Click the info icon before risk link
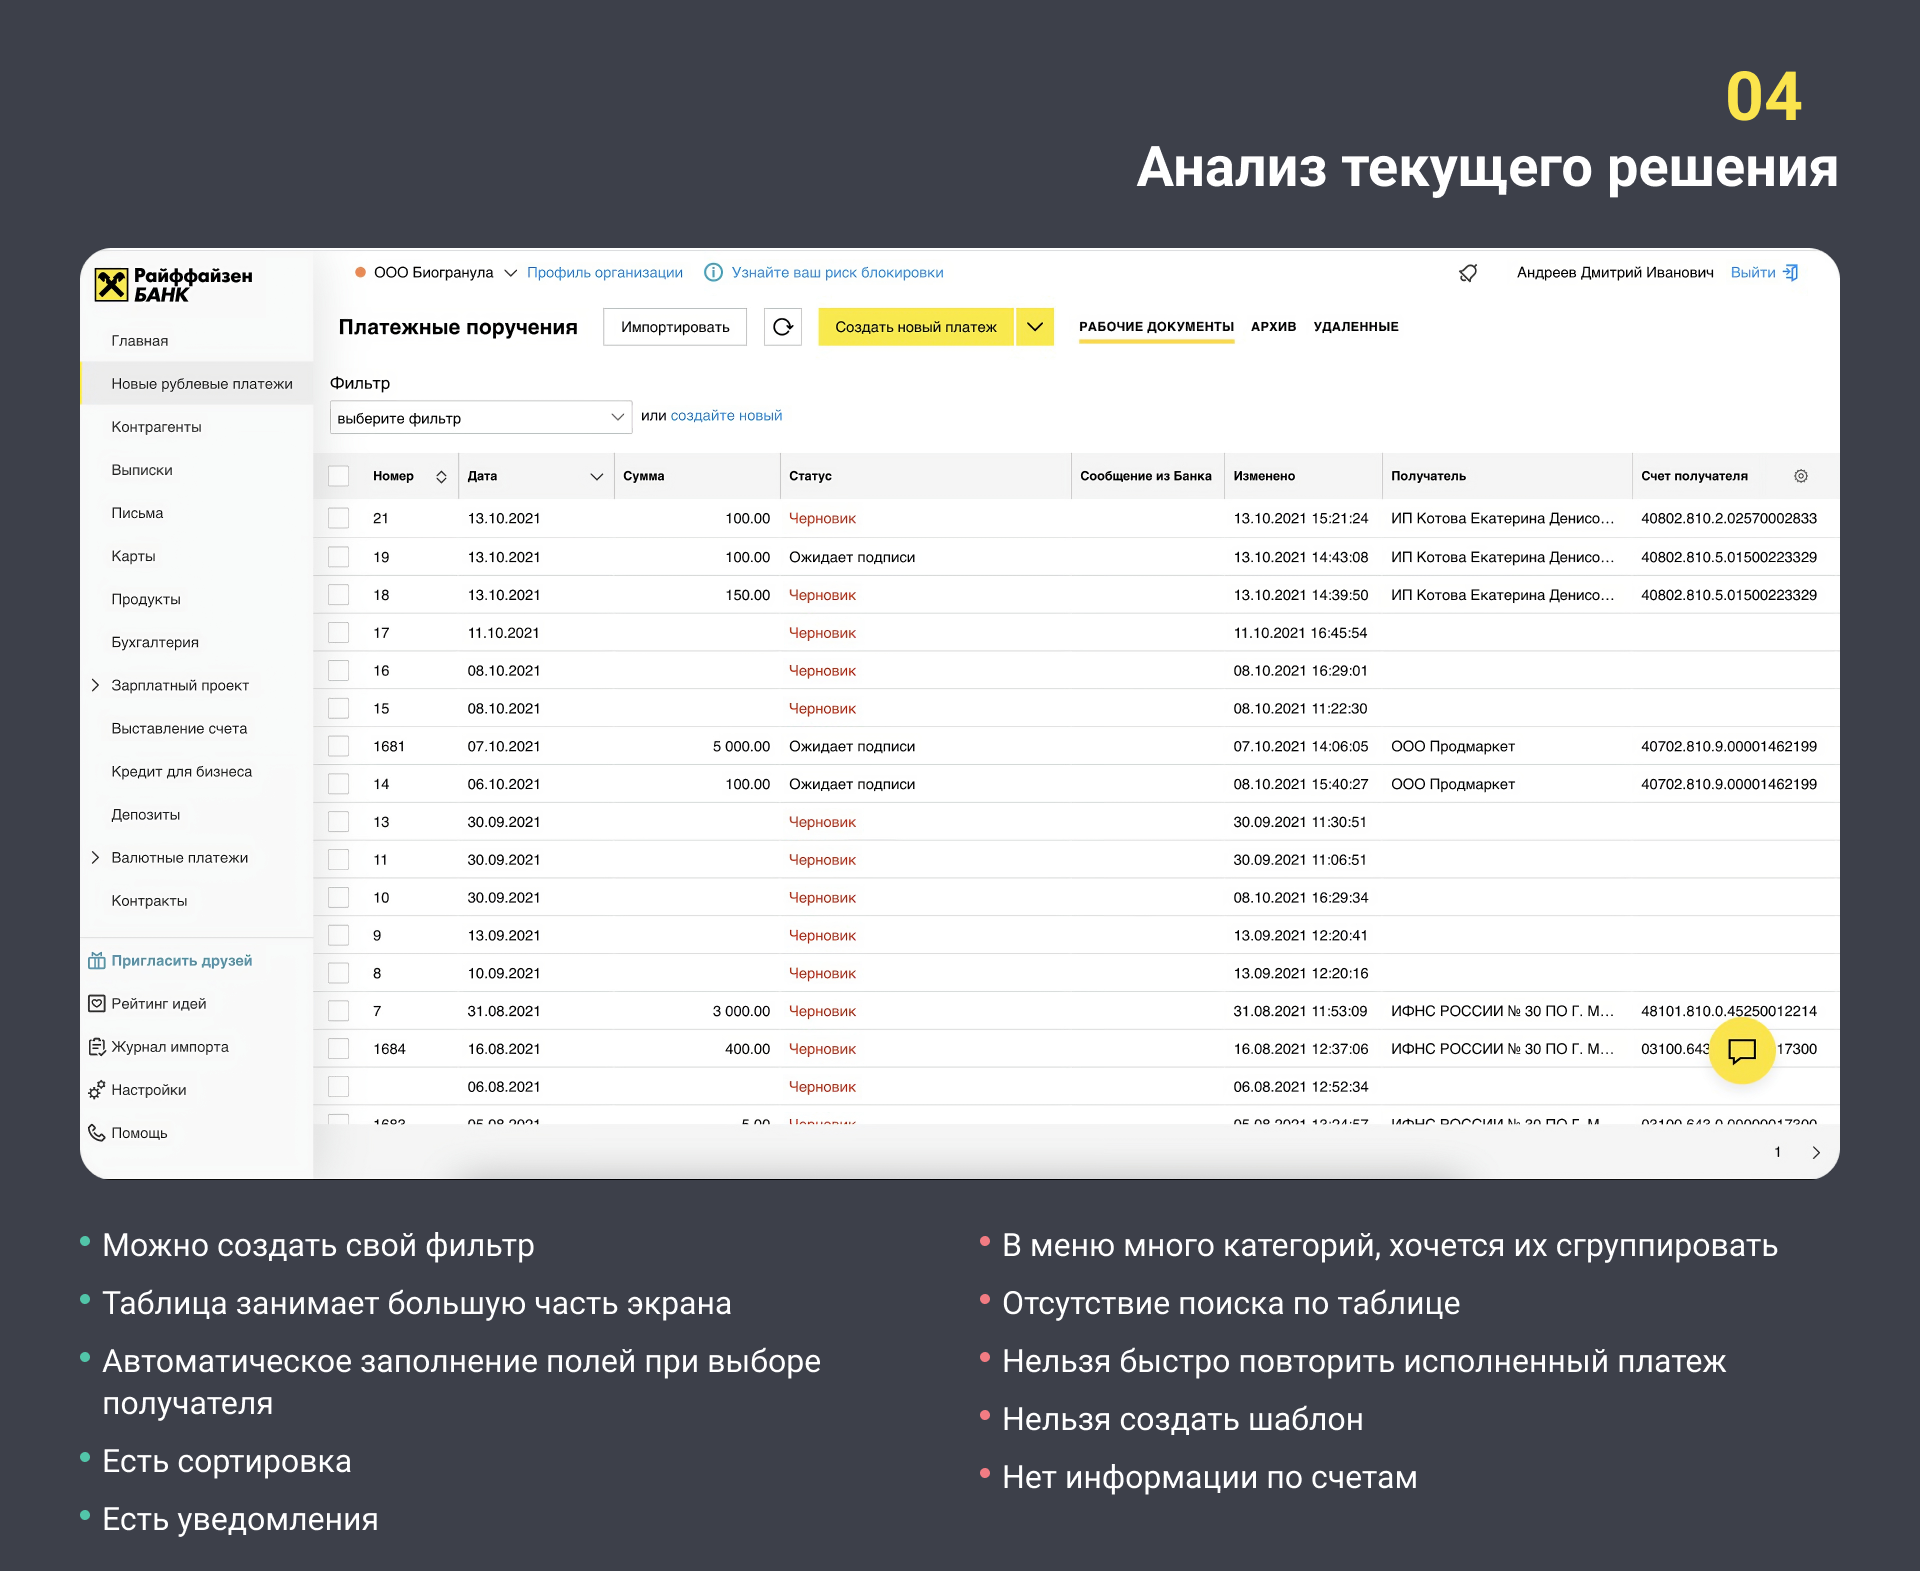 click(x=713, y=273)
